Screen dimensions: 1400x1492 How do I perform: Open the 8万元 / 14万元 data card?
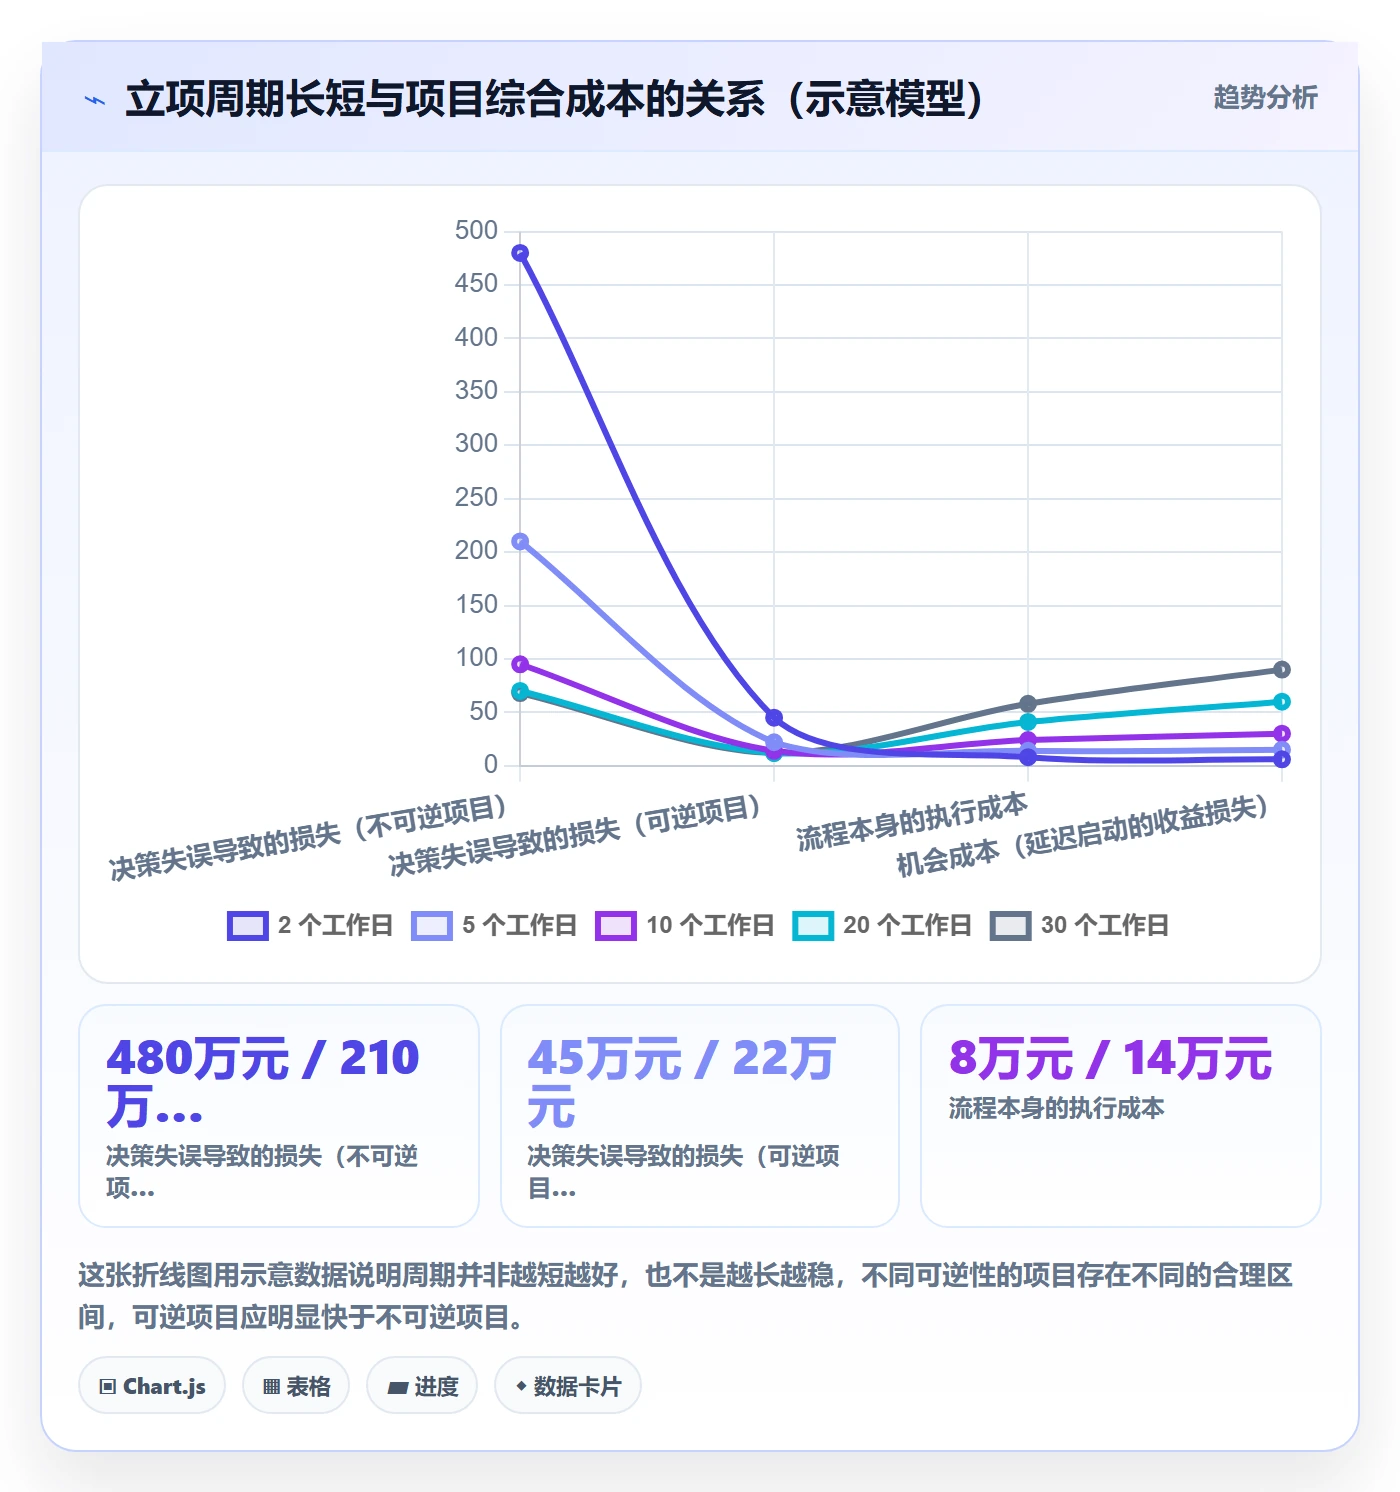pos(1121,1116)
